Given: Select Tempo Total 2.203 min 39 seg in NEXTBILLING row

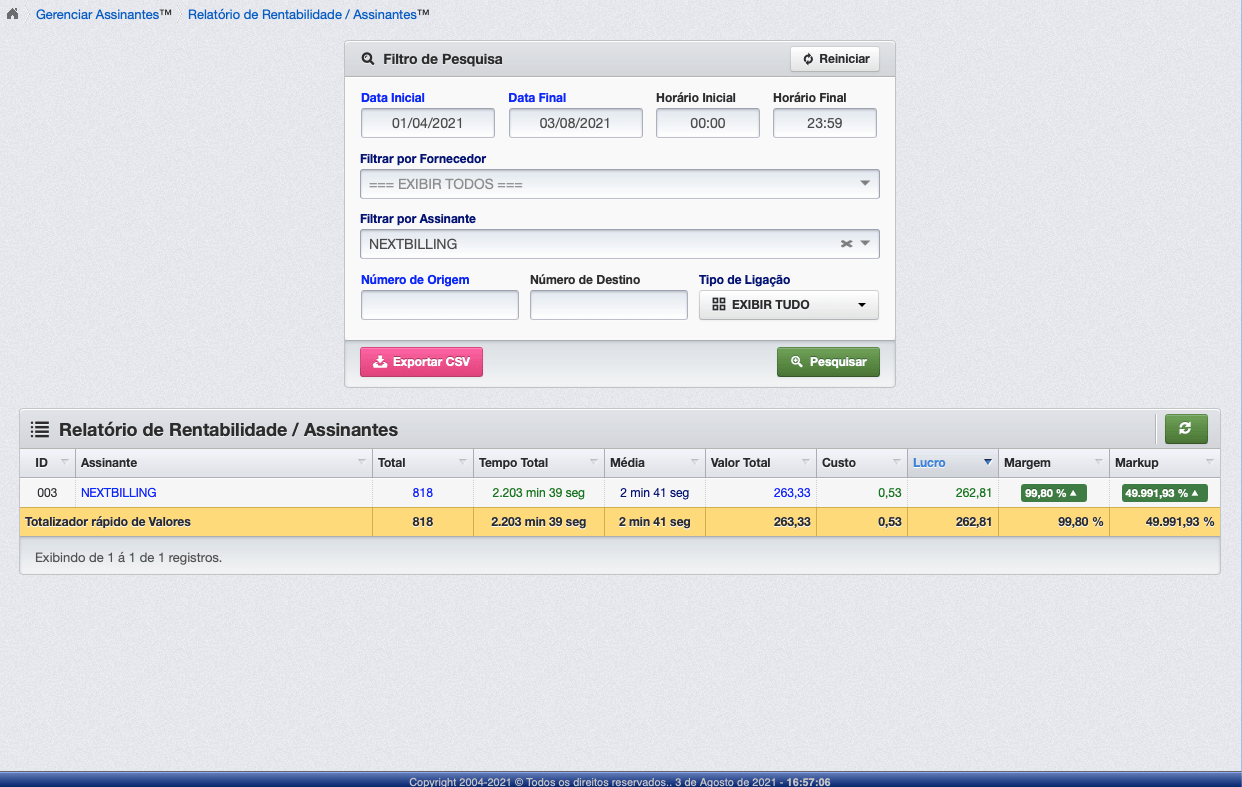Looking at the screenshot, I should tap(539, 492).
